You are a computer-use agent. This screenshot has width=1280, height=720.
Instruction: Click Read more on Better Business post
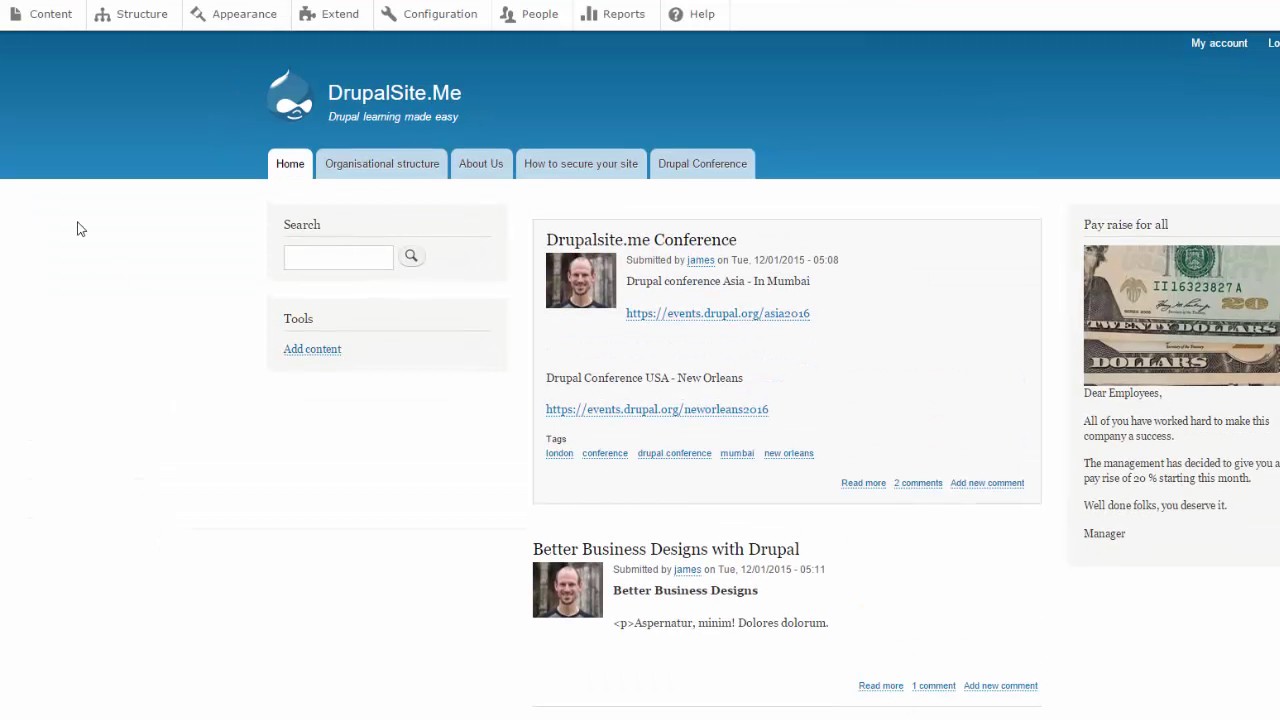881,686
